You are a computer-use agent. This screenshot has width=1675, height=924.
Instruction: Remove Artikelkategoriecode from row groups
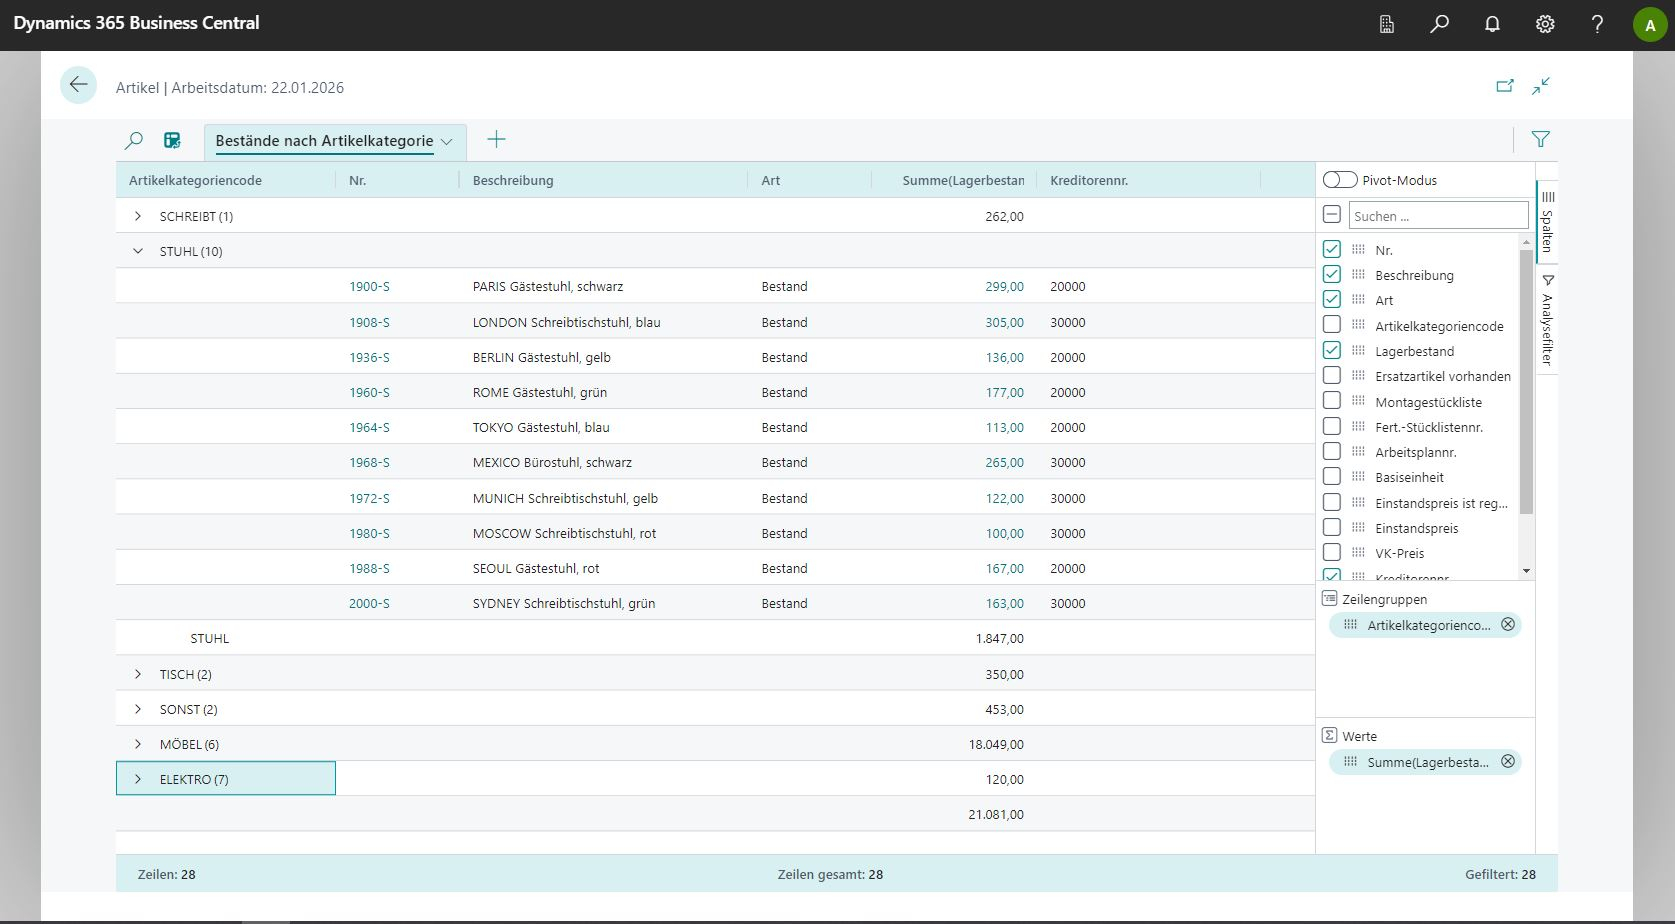click(1508, 625)
